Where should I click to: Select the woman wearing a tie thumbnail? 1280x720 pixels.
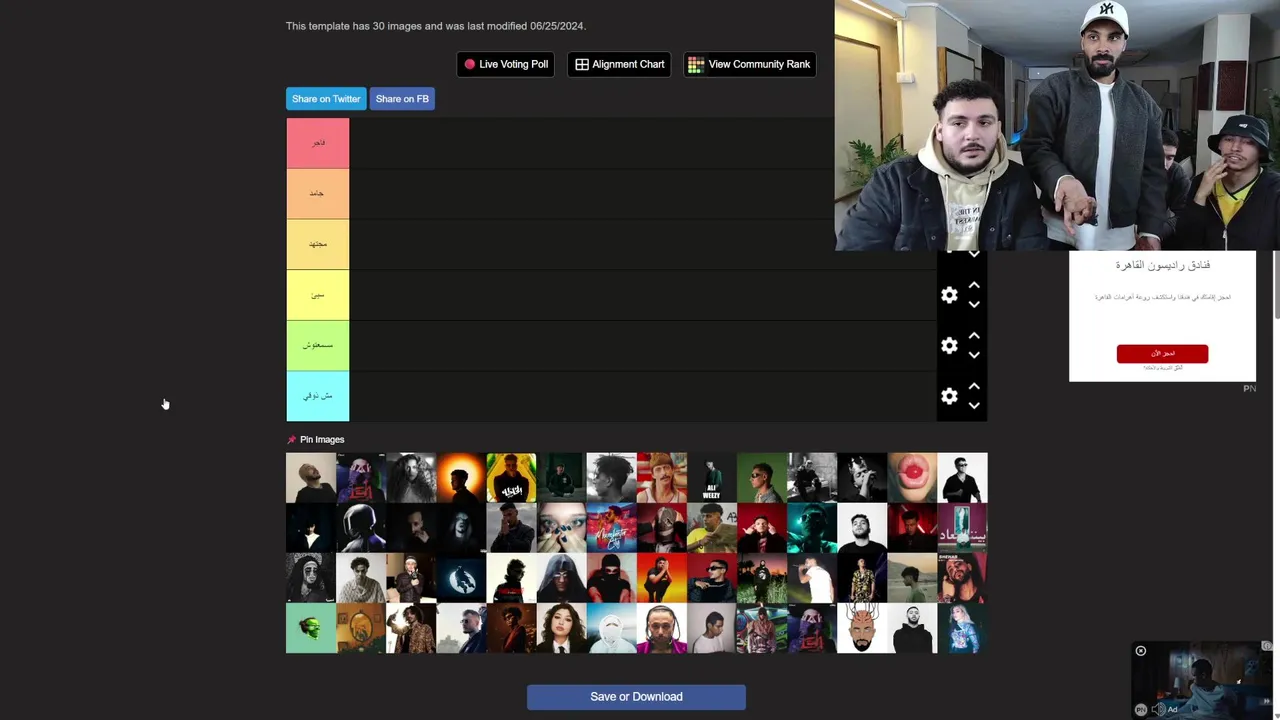coord(561,628)
